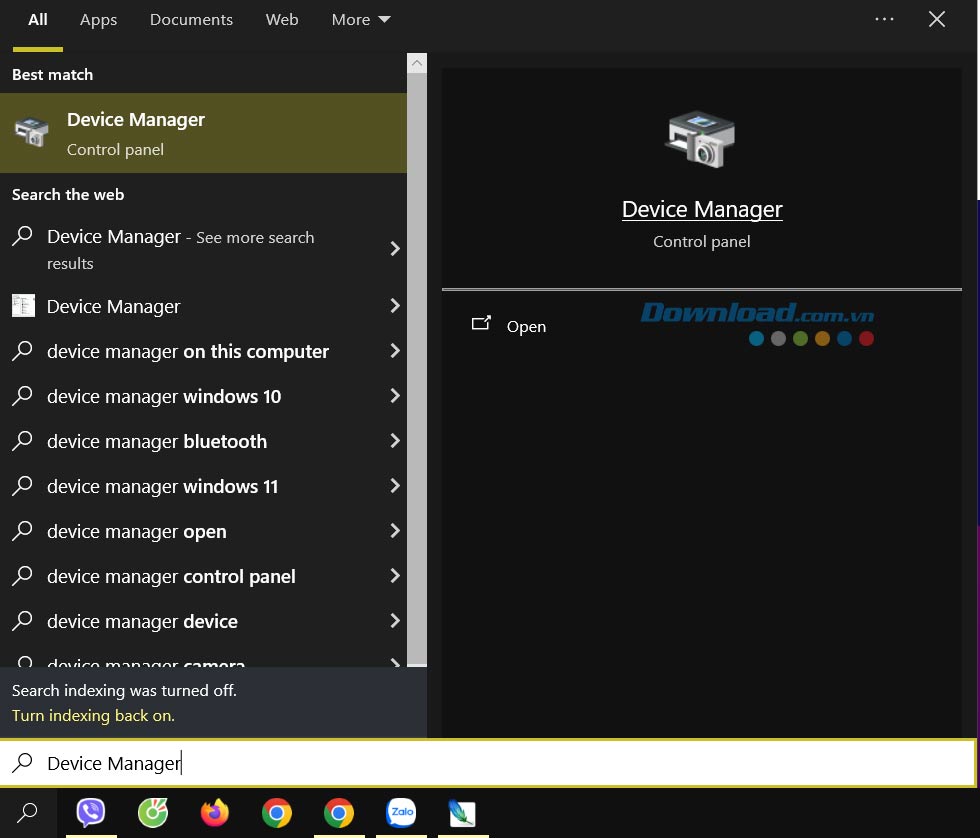Screen dimensions: 980x838
Task: Open Device Manager from Best match
Action: coord(136,132)
